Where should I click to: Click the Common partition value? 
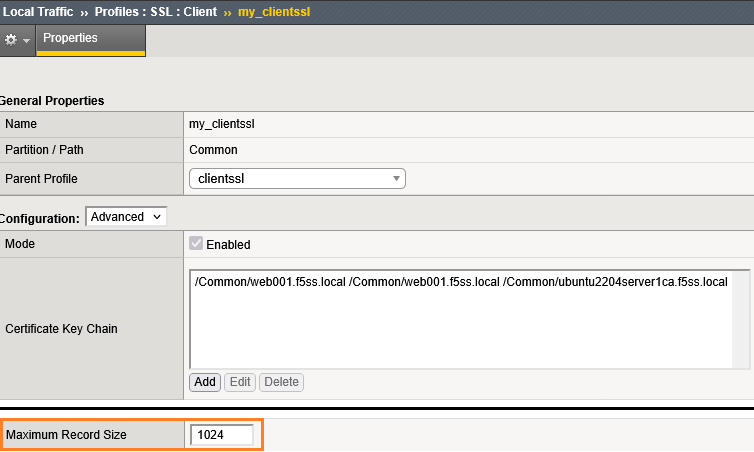pyautogui.click(x=213, y=150)
